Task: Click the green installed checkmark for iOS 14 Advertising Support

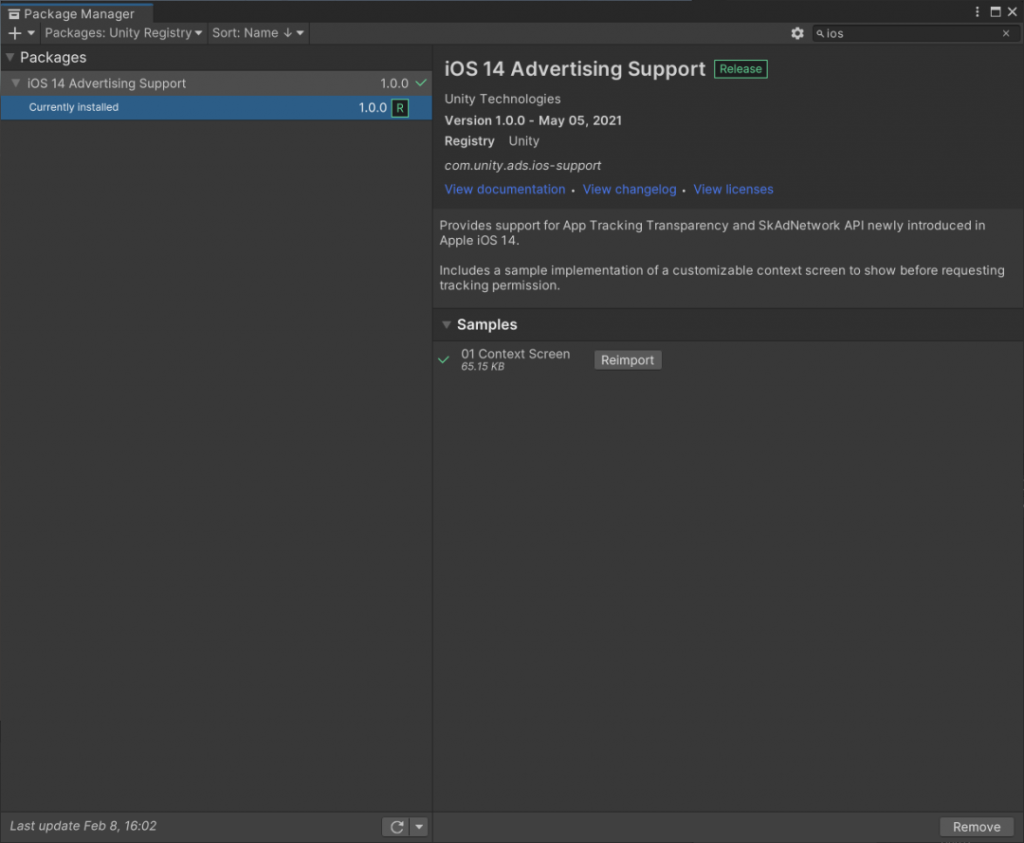Action: click(x=421, y=83)
